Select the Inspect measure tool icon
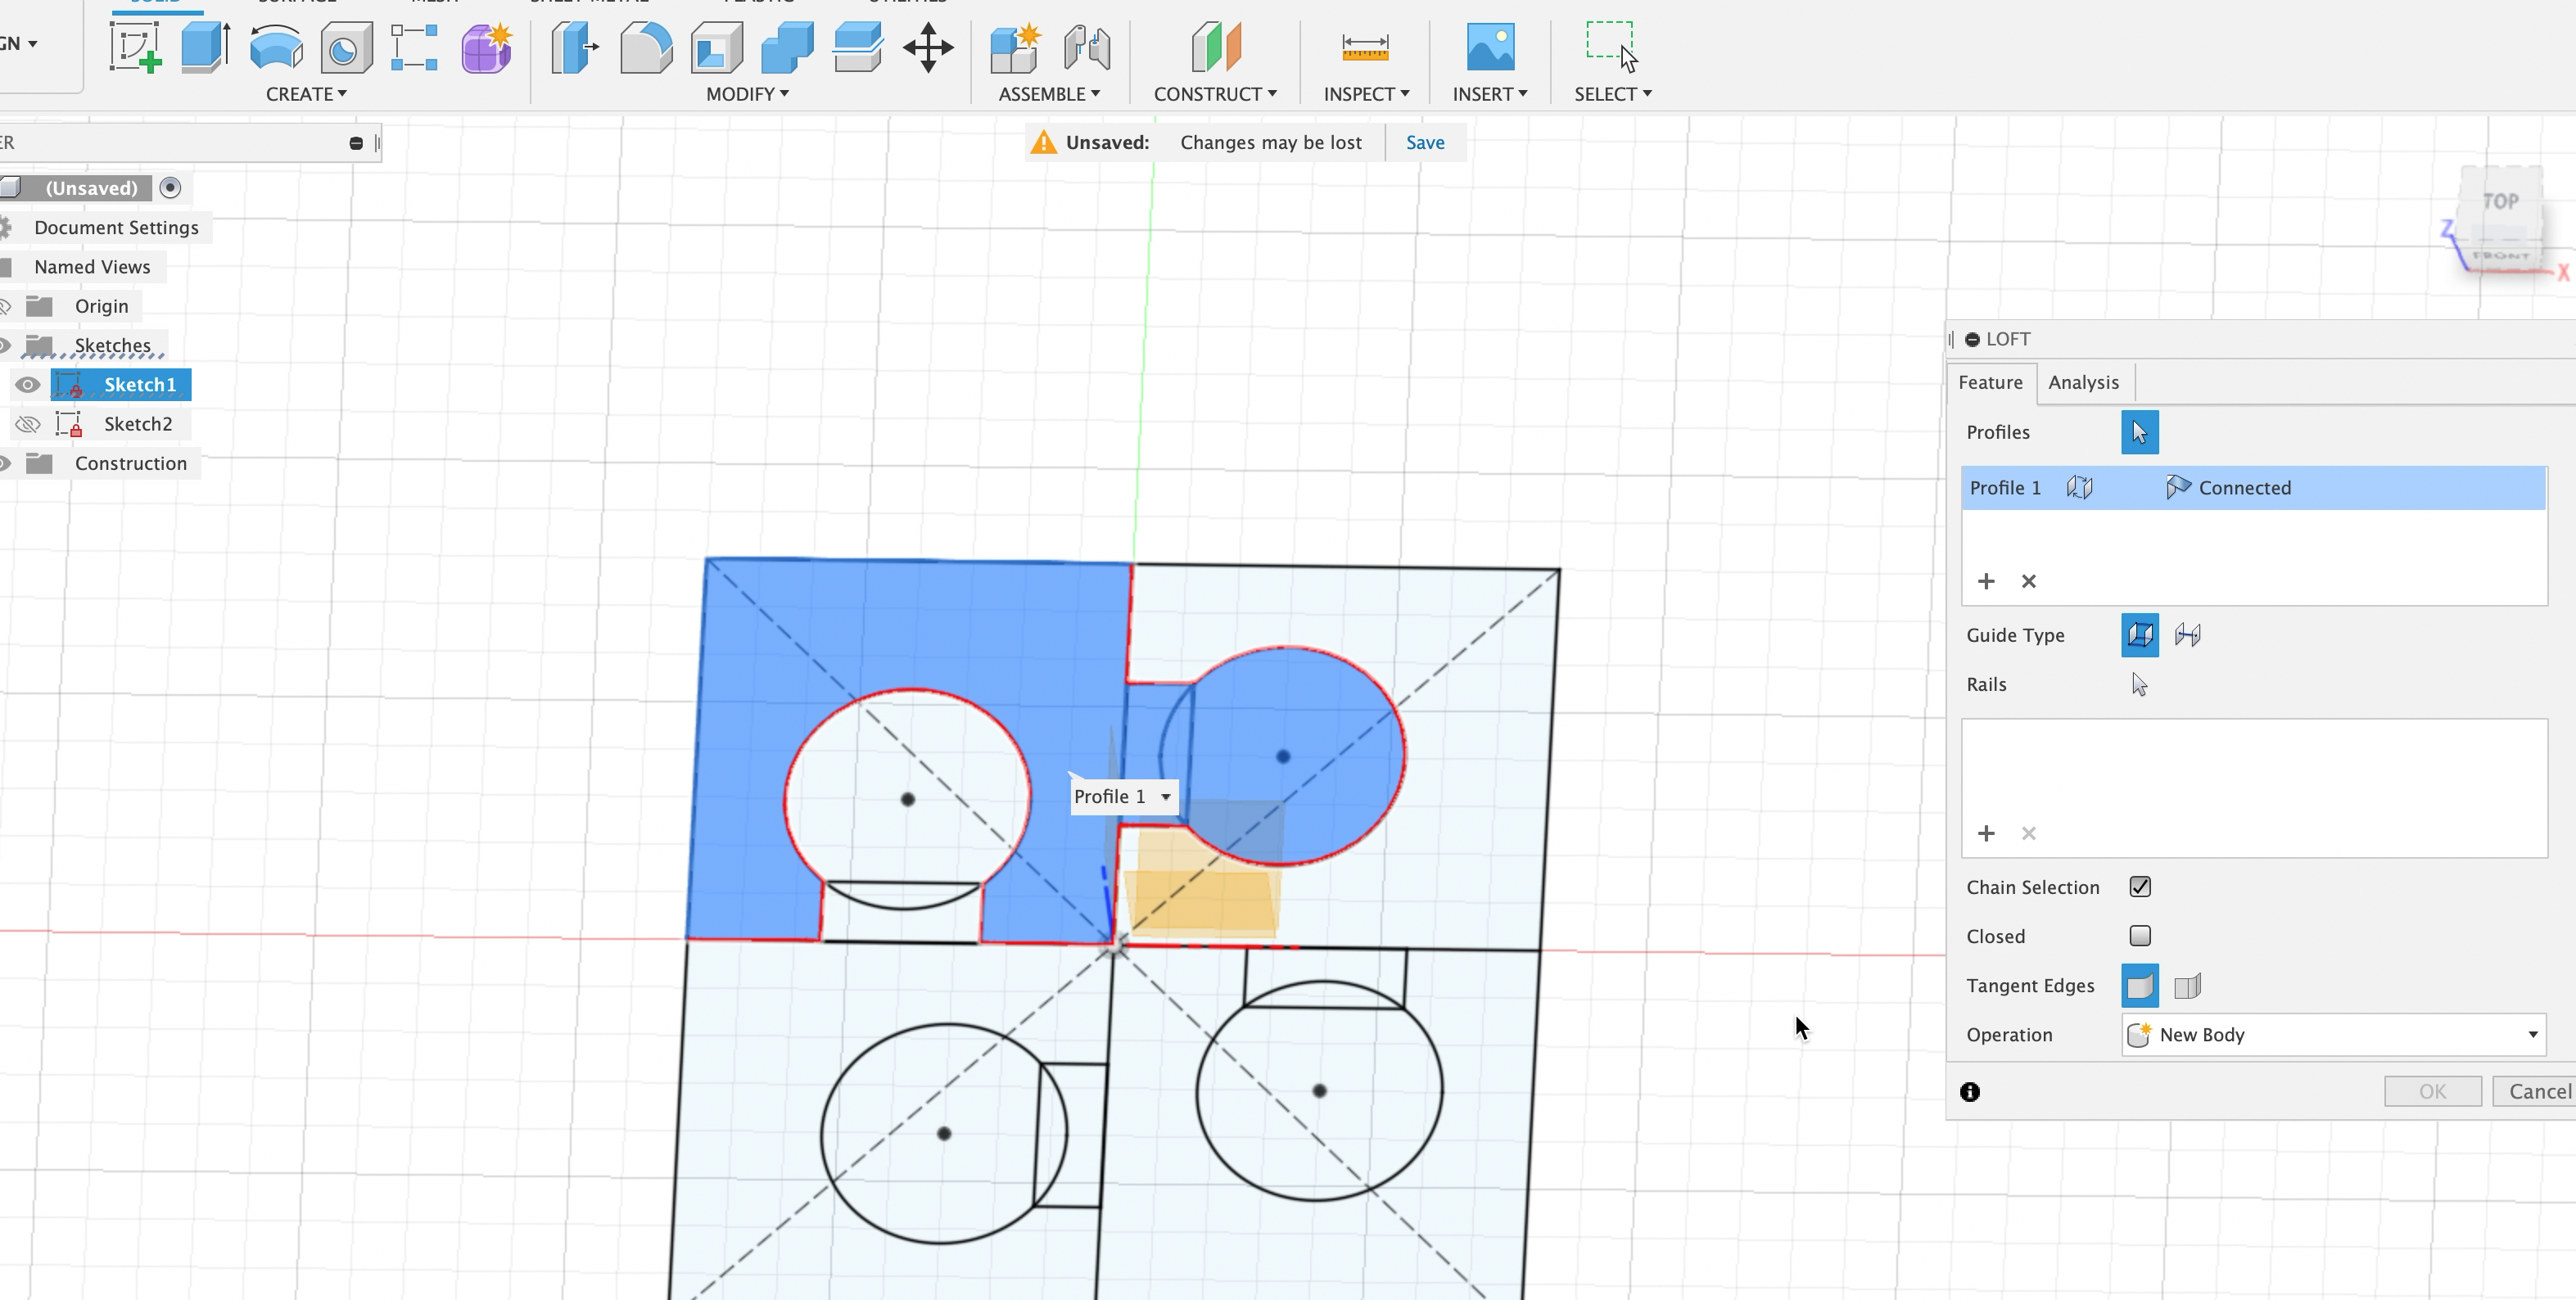 pyautogui.click(x=1363, y=45)
